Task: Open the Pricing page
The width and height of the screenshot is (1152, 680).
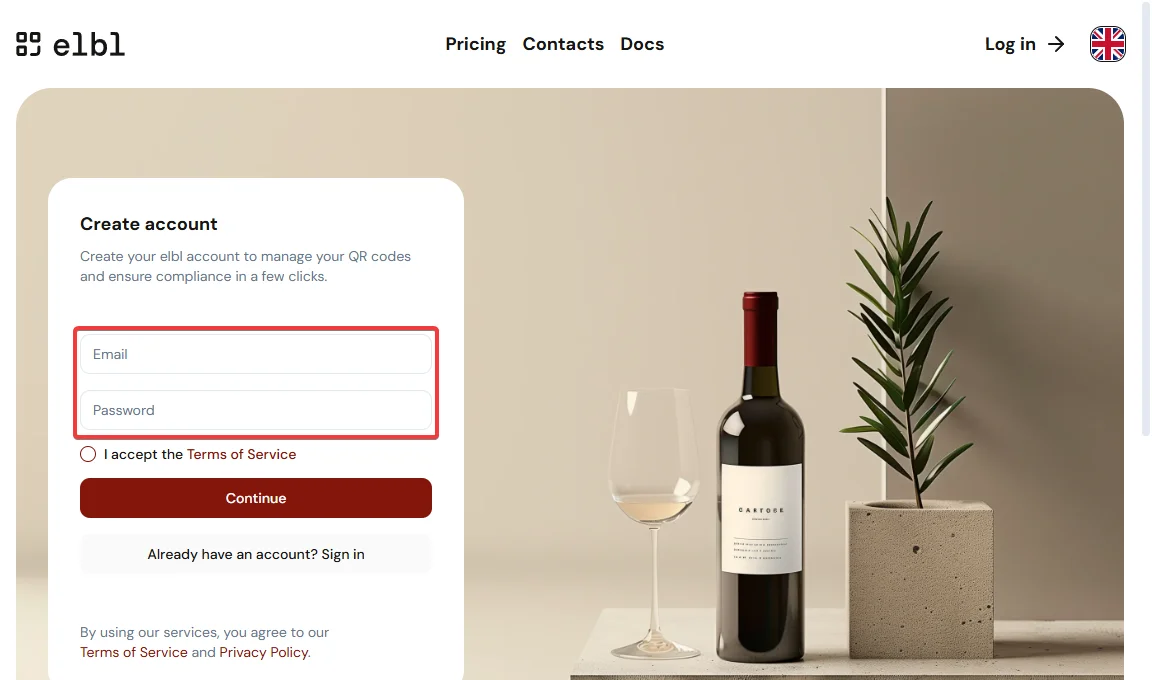Action: click(x=475, y=44)
